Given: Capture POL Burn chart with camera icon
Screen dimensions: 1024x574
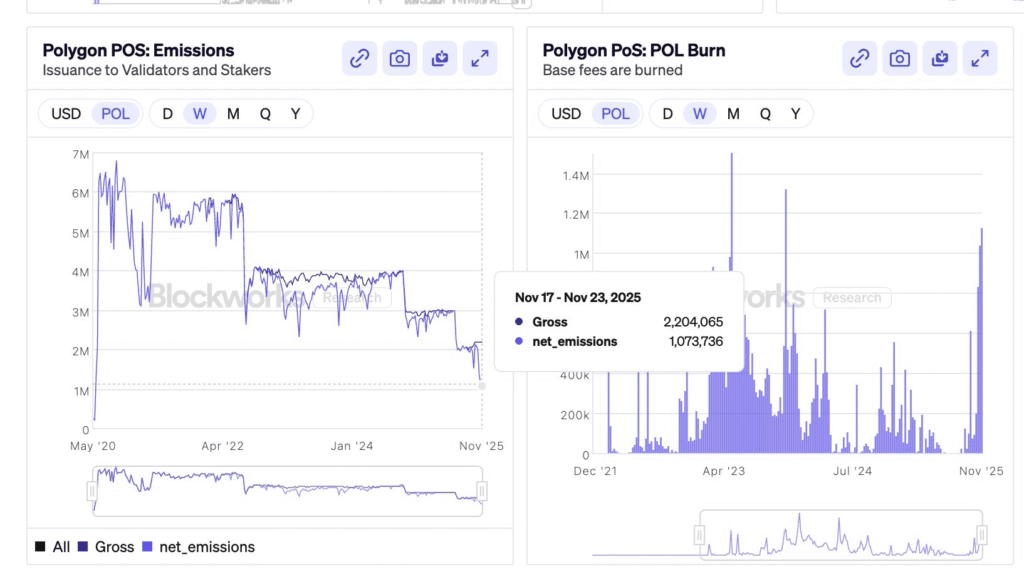Looking at the screenshot, I should tap(900, 59).
